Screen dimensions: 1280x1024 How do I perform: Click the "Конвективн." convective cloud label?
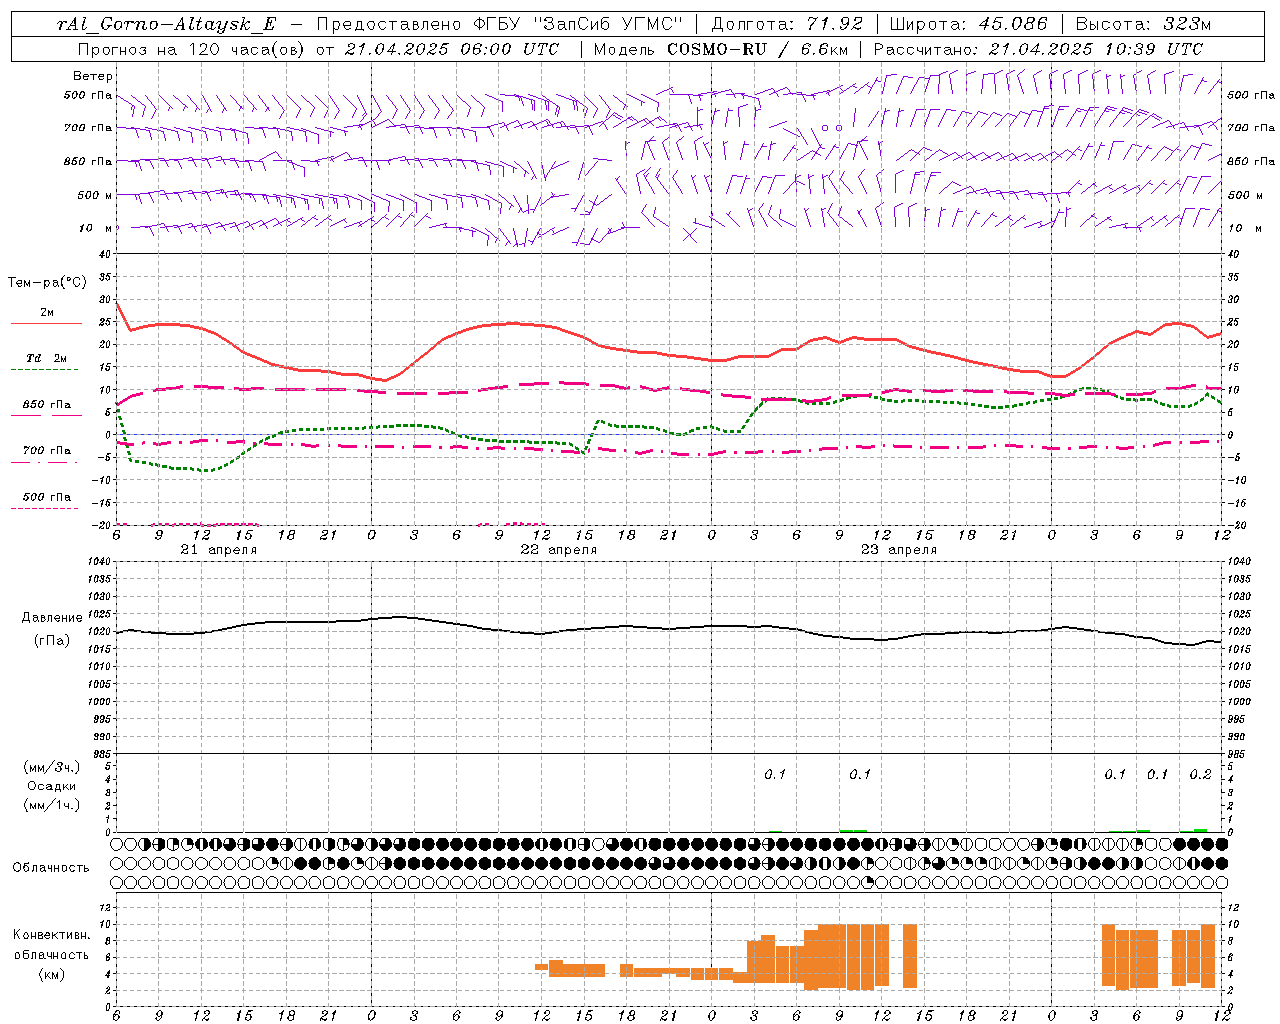tap(52, 935)
